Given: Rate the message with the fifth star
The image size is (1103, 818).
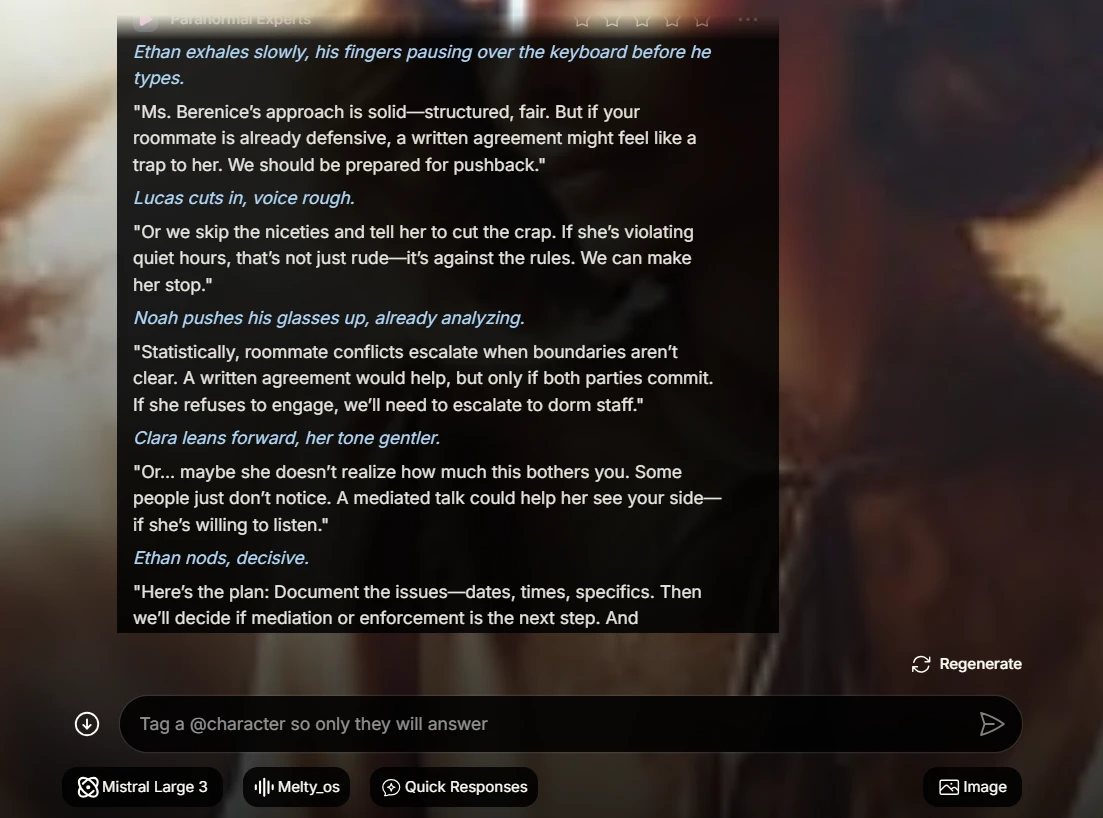Looking at the screenshot, I should (702, 20).
